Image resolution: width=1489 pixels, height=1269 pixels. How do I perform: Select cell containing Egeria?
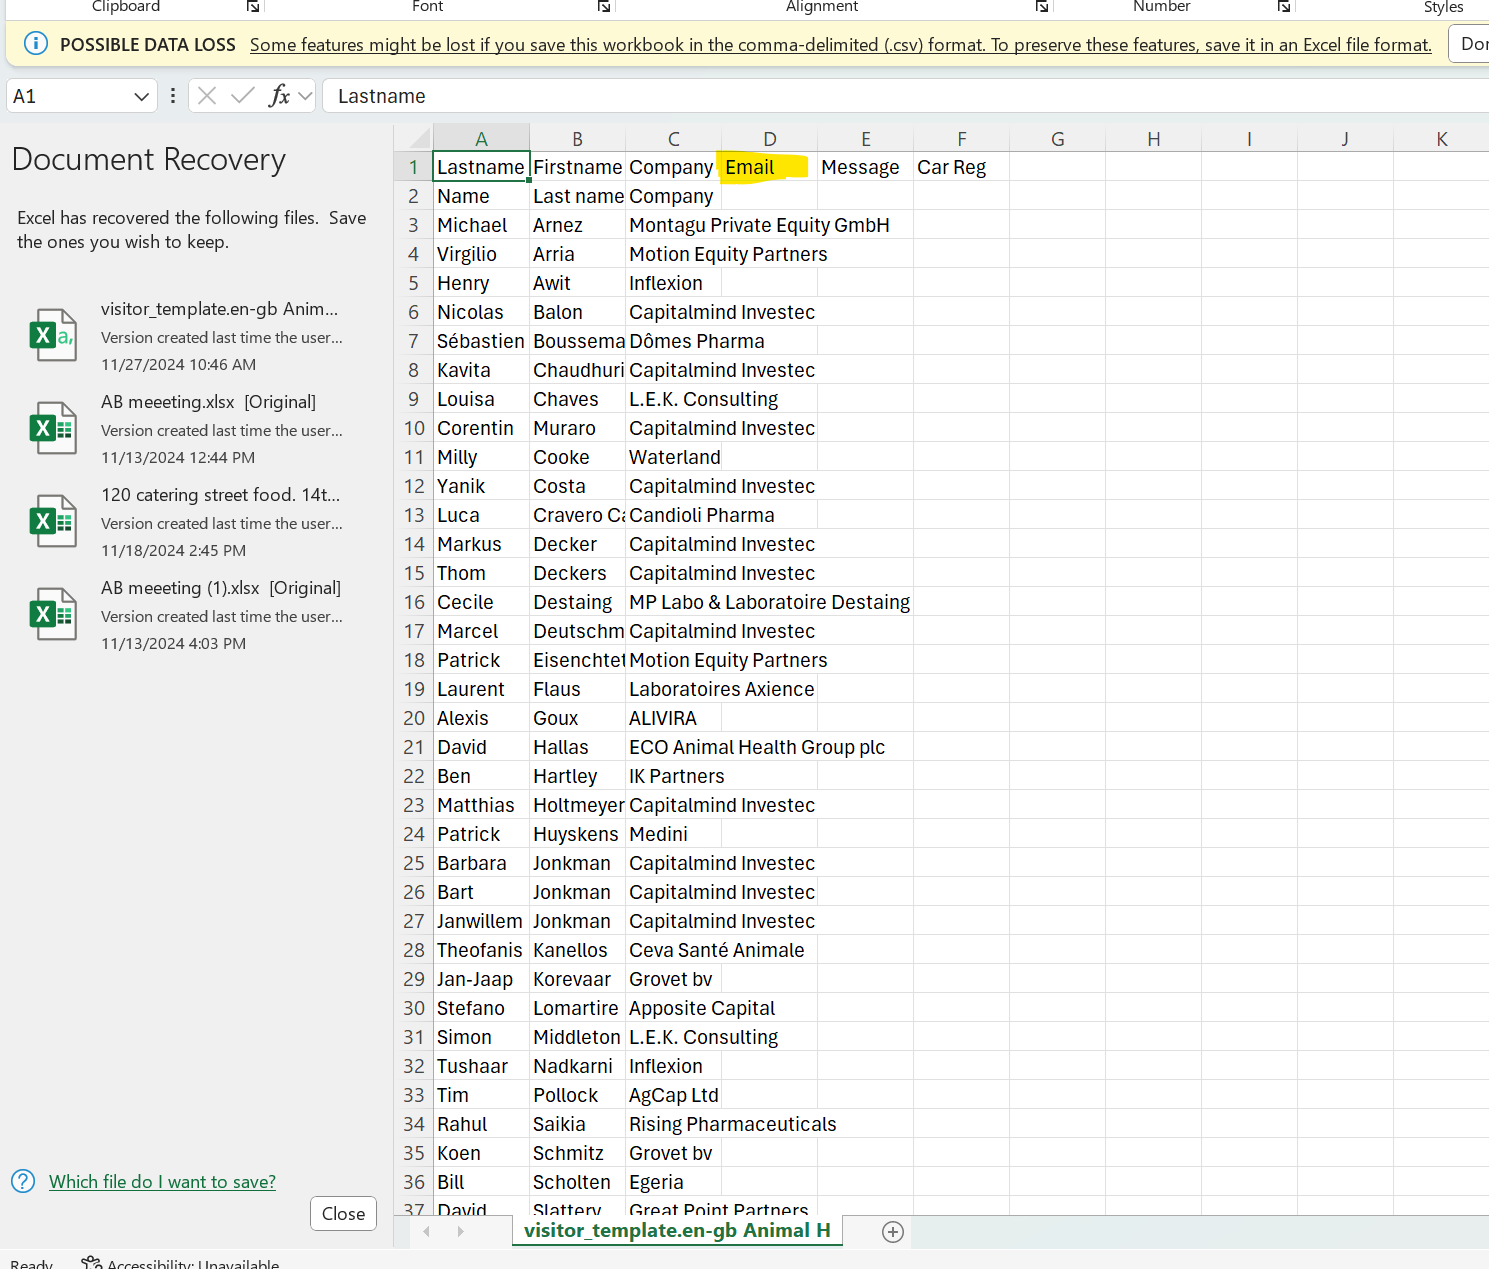pos(673,1182)
